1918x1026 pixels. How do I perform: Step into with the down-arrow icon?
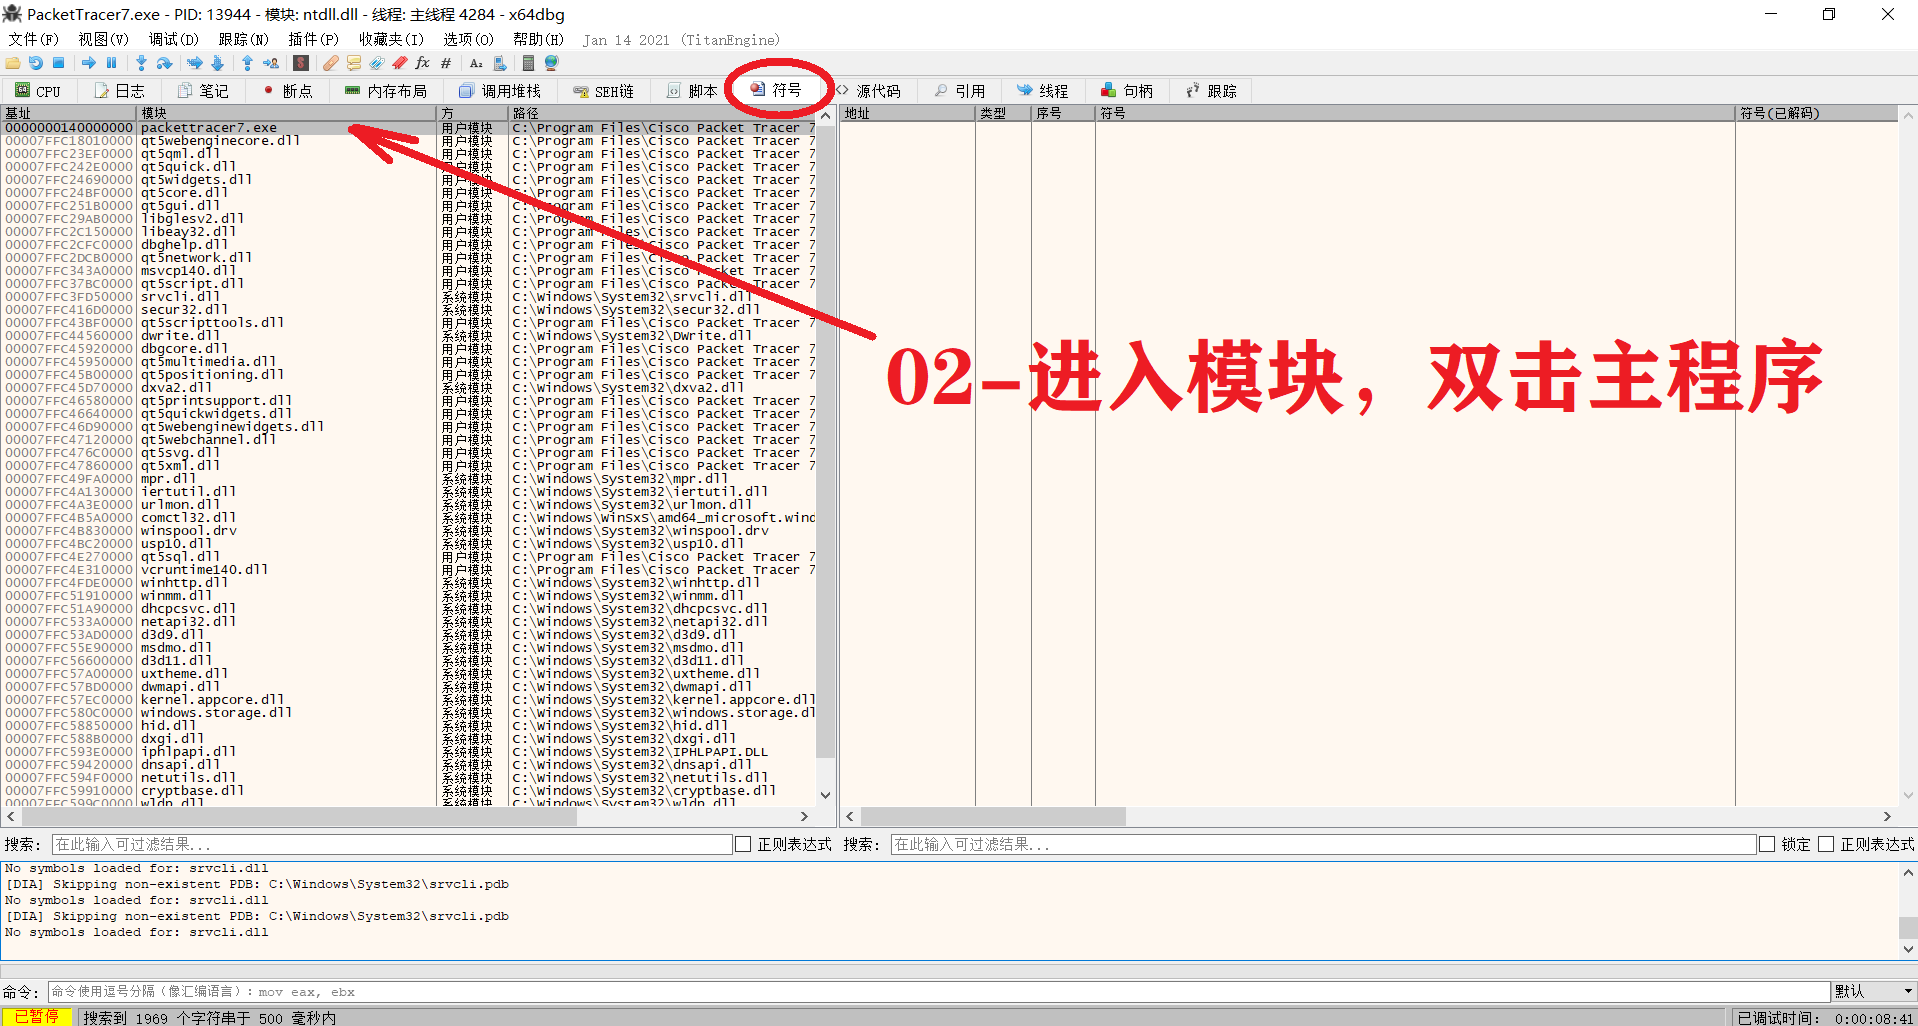pyautogui.click(x=141, y=63)
